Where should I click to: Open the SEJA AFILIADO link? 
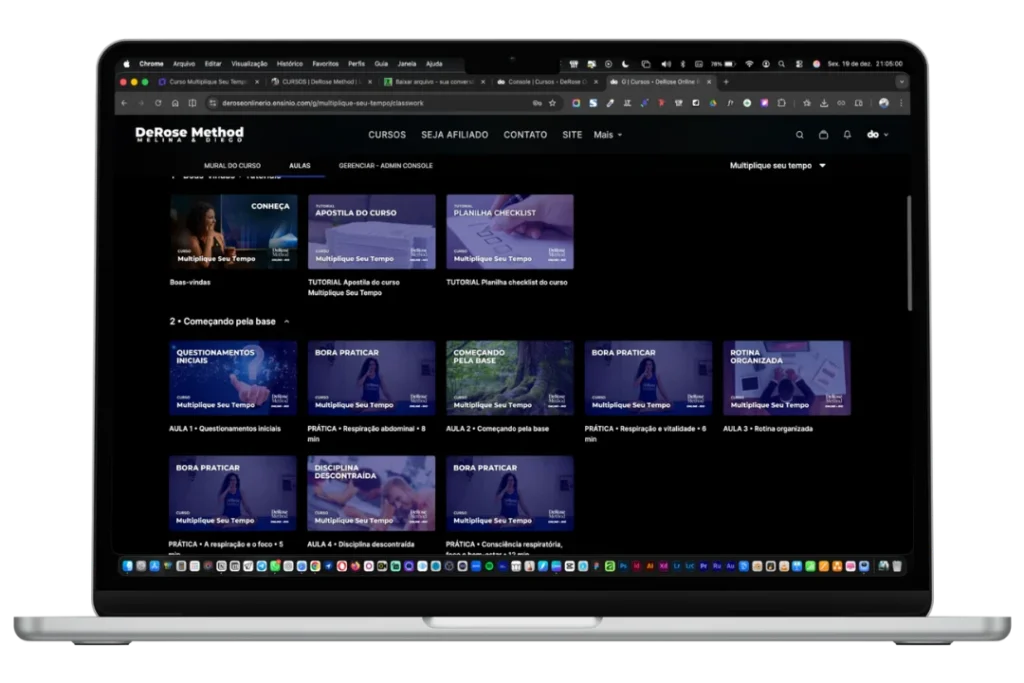[455, 135]
